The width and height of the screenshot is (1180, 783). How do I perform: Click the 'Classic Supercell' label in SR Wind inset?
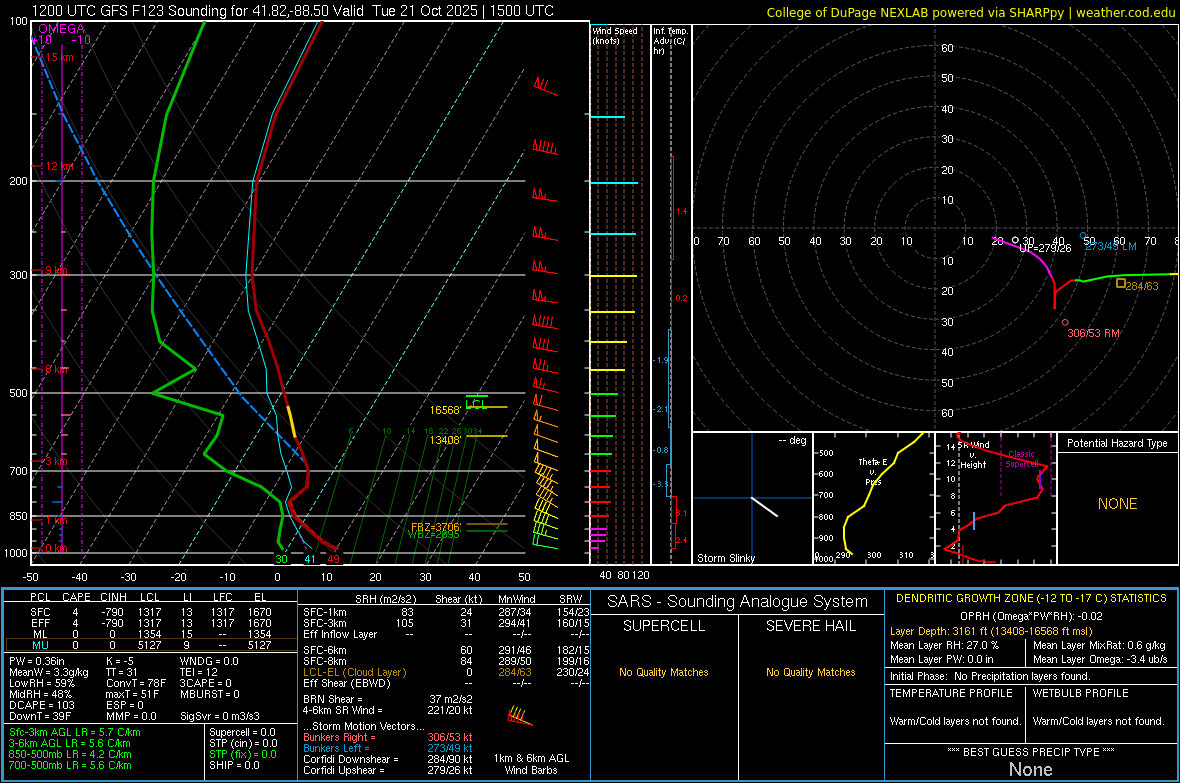point(1021,459)
